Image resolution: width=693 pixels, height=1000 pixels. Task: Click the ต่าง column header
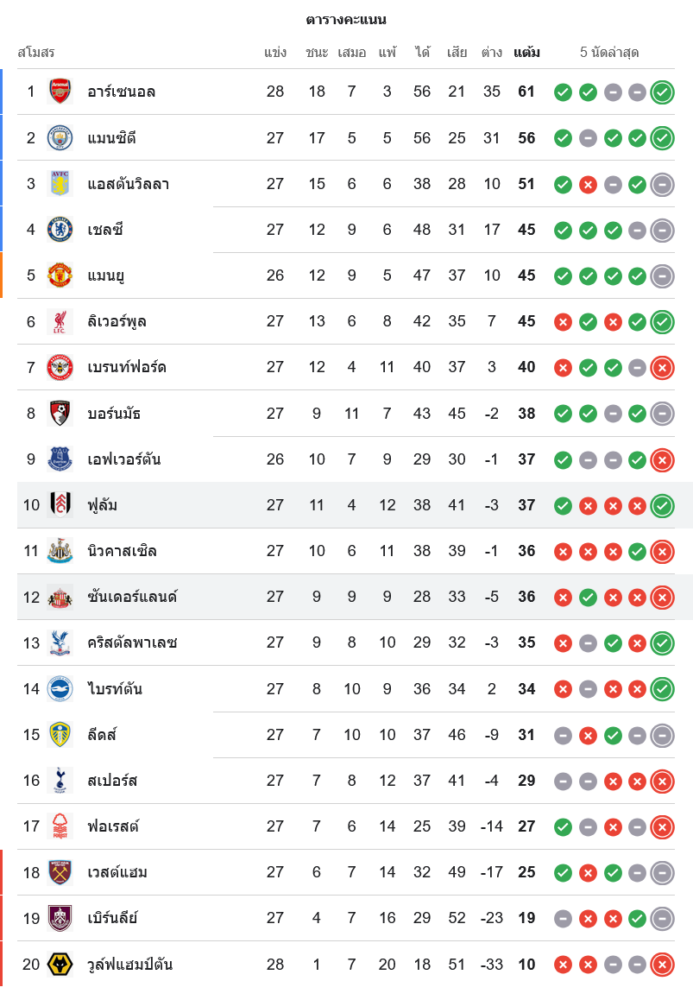[491, 52]
